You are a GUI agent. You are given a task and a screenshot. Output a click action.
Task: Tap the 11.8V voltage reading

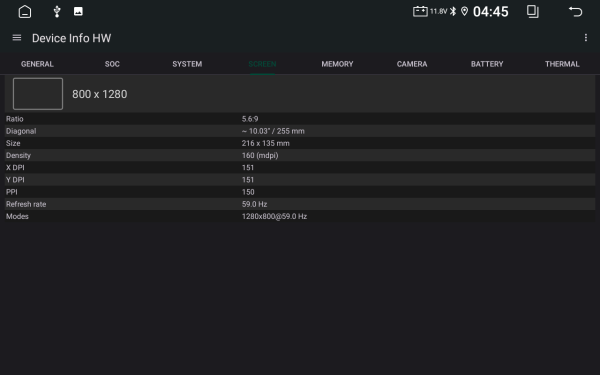coord(439,11)
